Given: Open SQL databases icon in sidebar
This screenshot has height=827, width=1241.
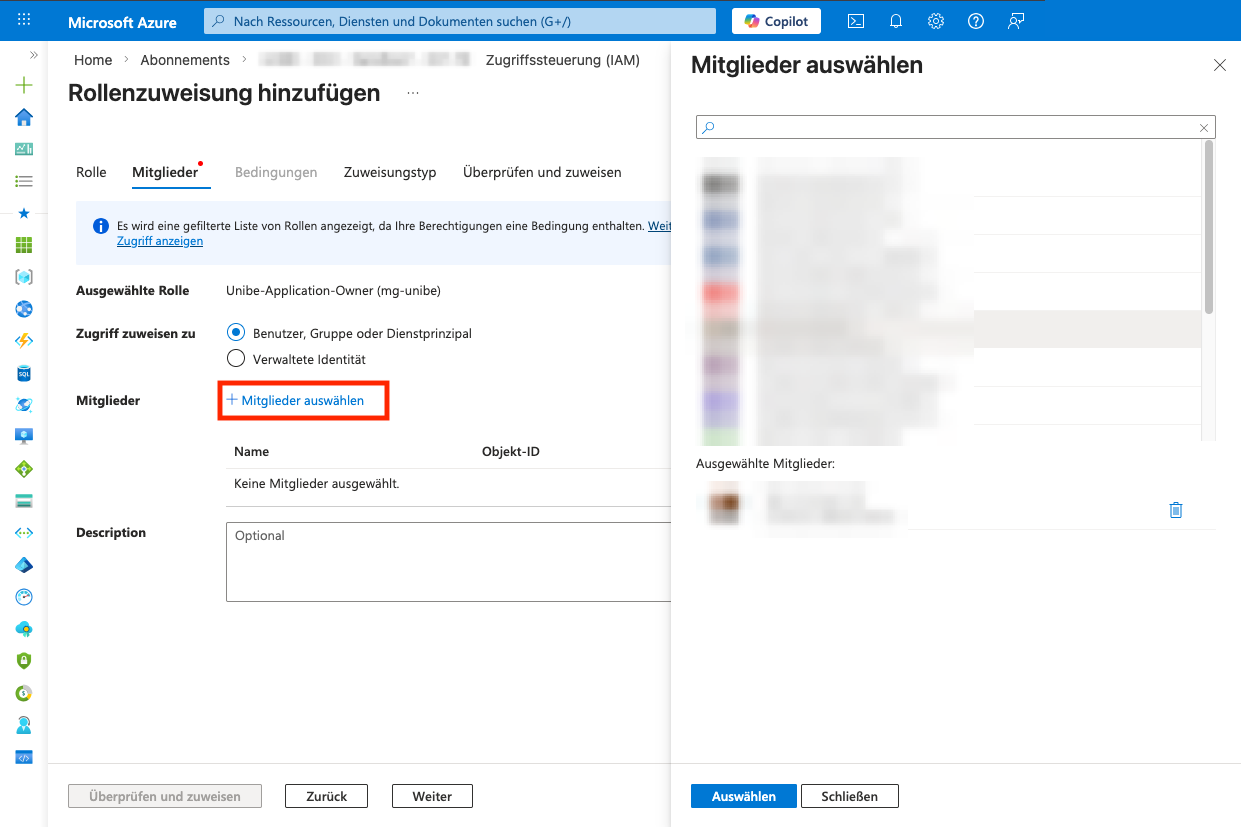Looking at the screenshot, I should 24,373.
